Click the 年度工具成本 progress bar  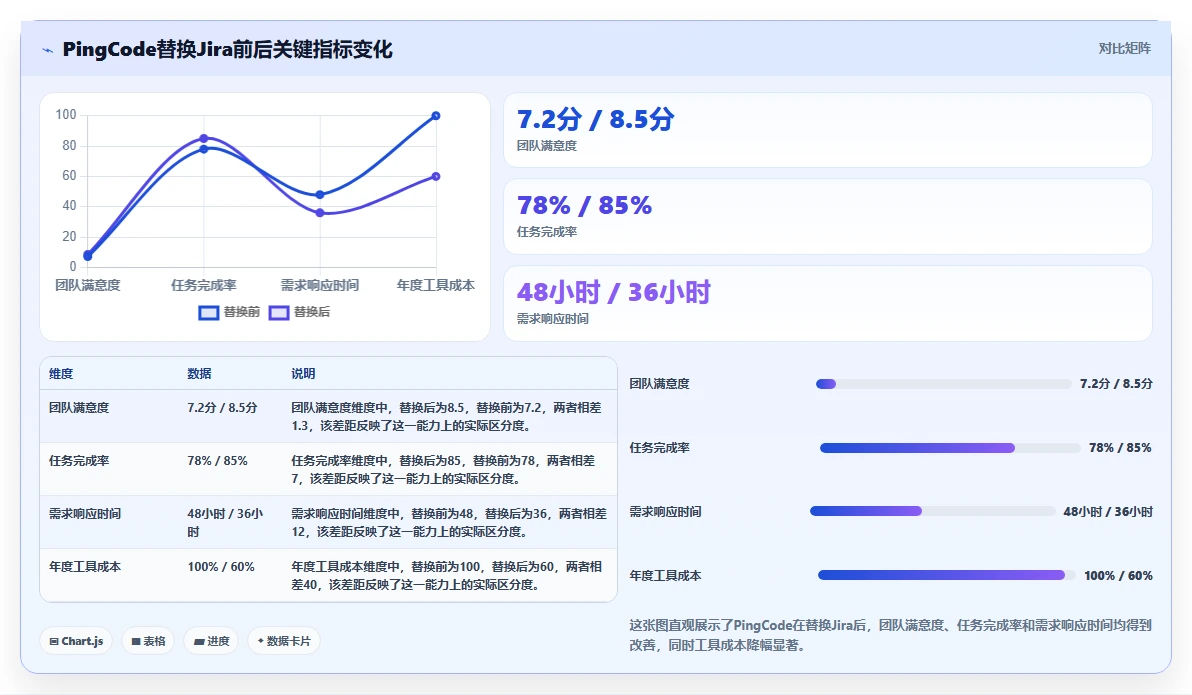click(x=946, y=575)
